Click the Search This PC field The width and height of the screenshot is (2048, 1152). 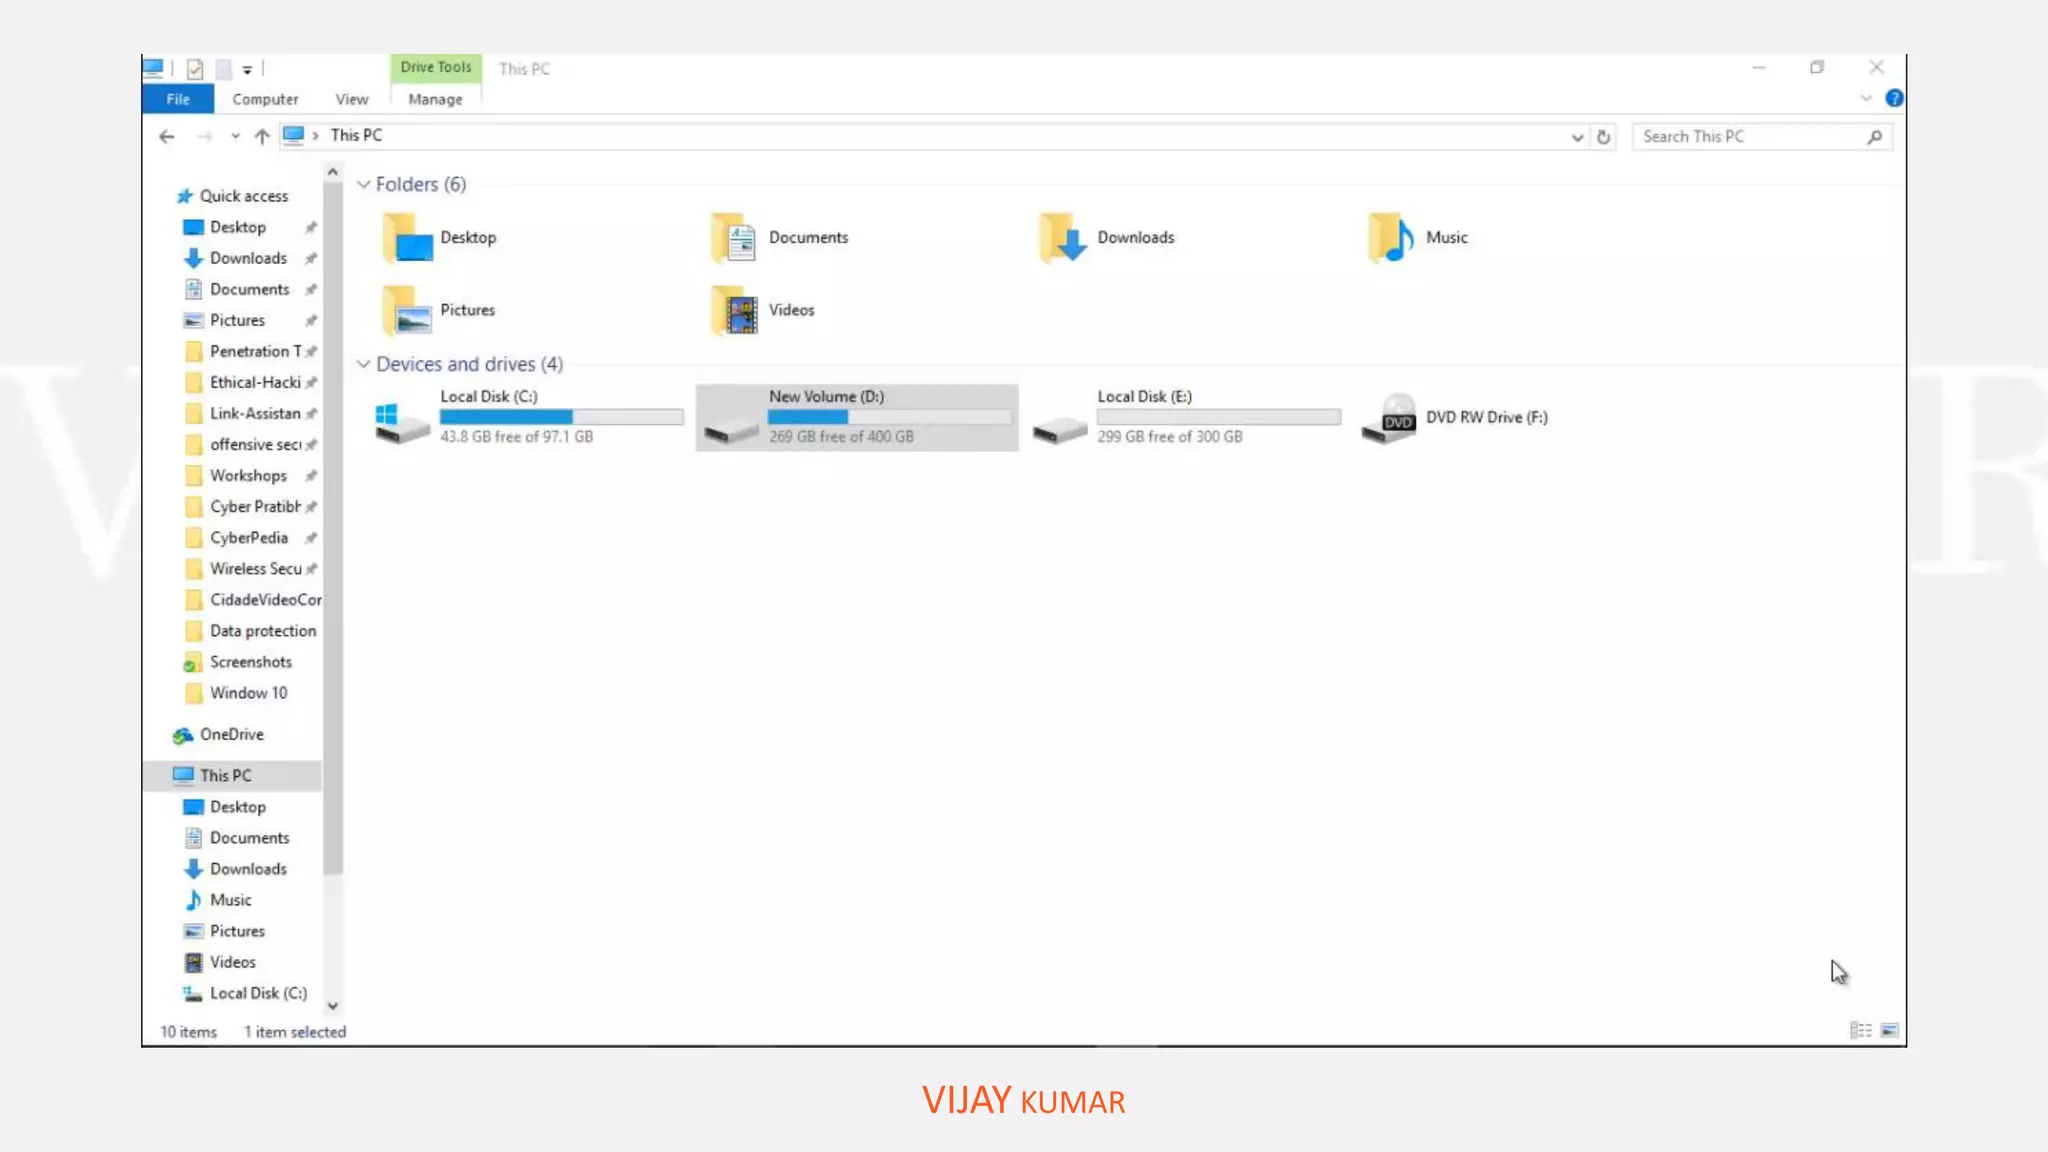[1750, 137]
